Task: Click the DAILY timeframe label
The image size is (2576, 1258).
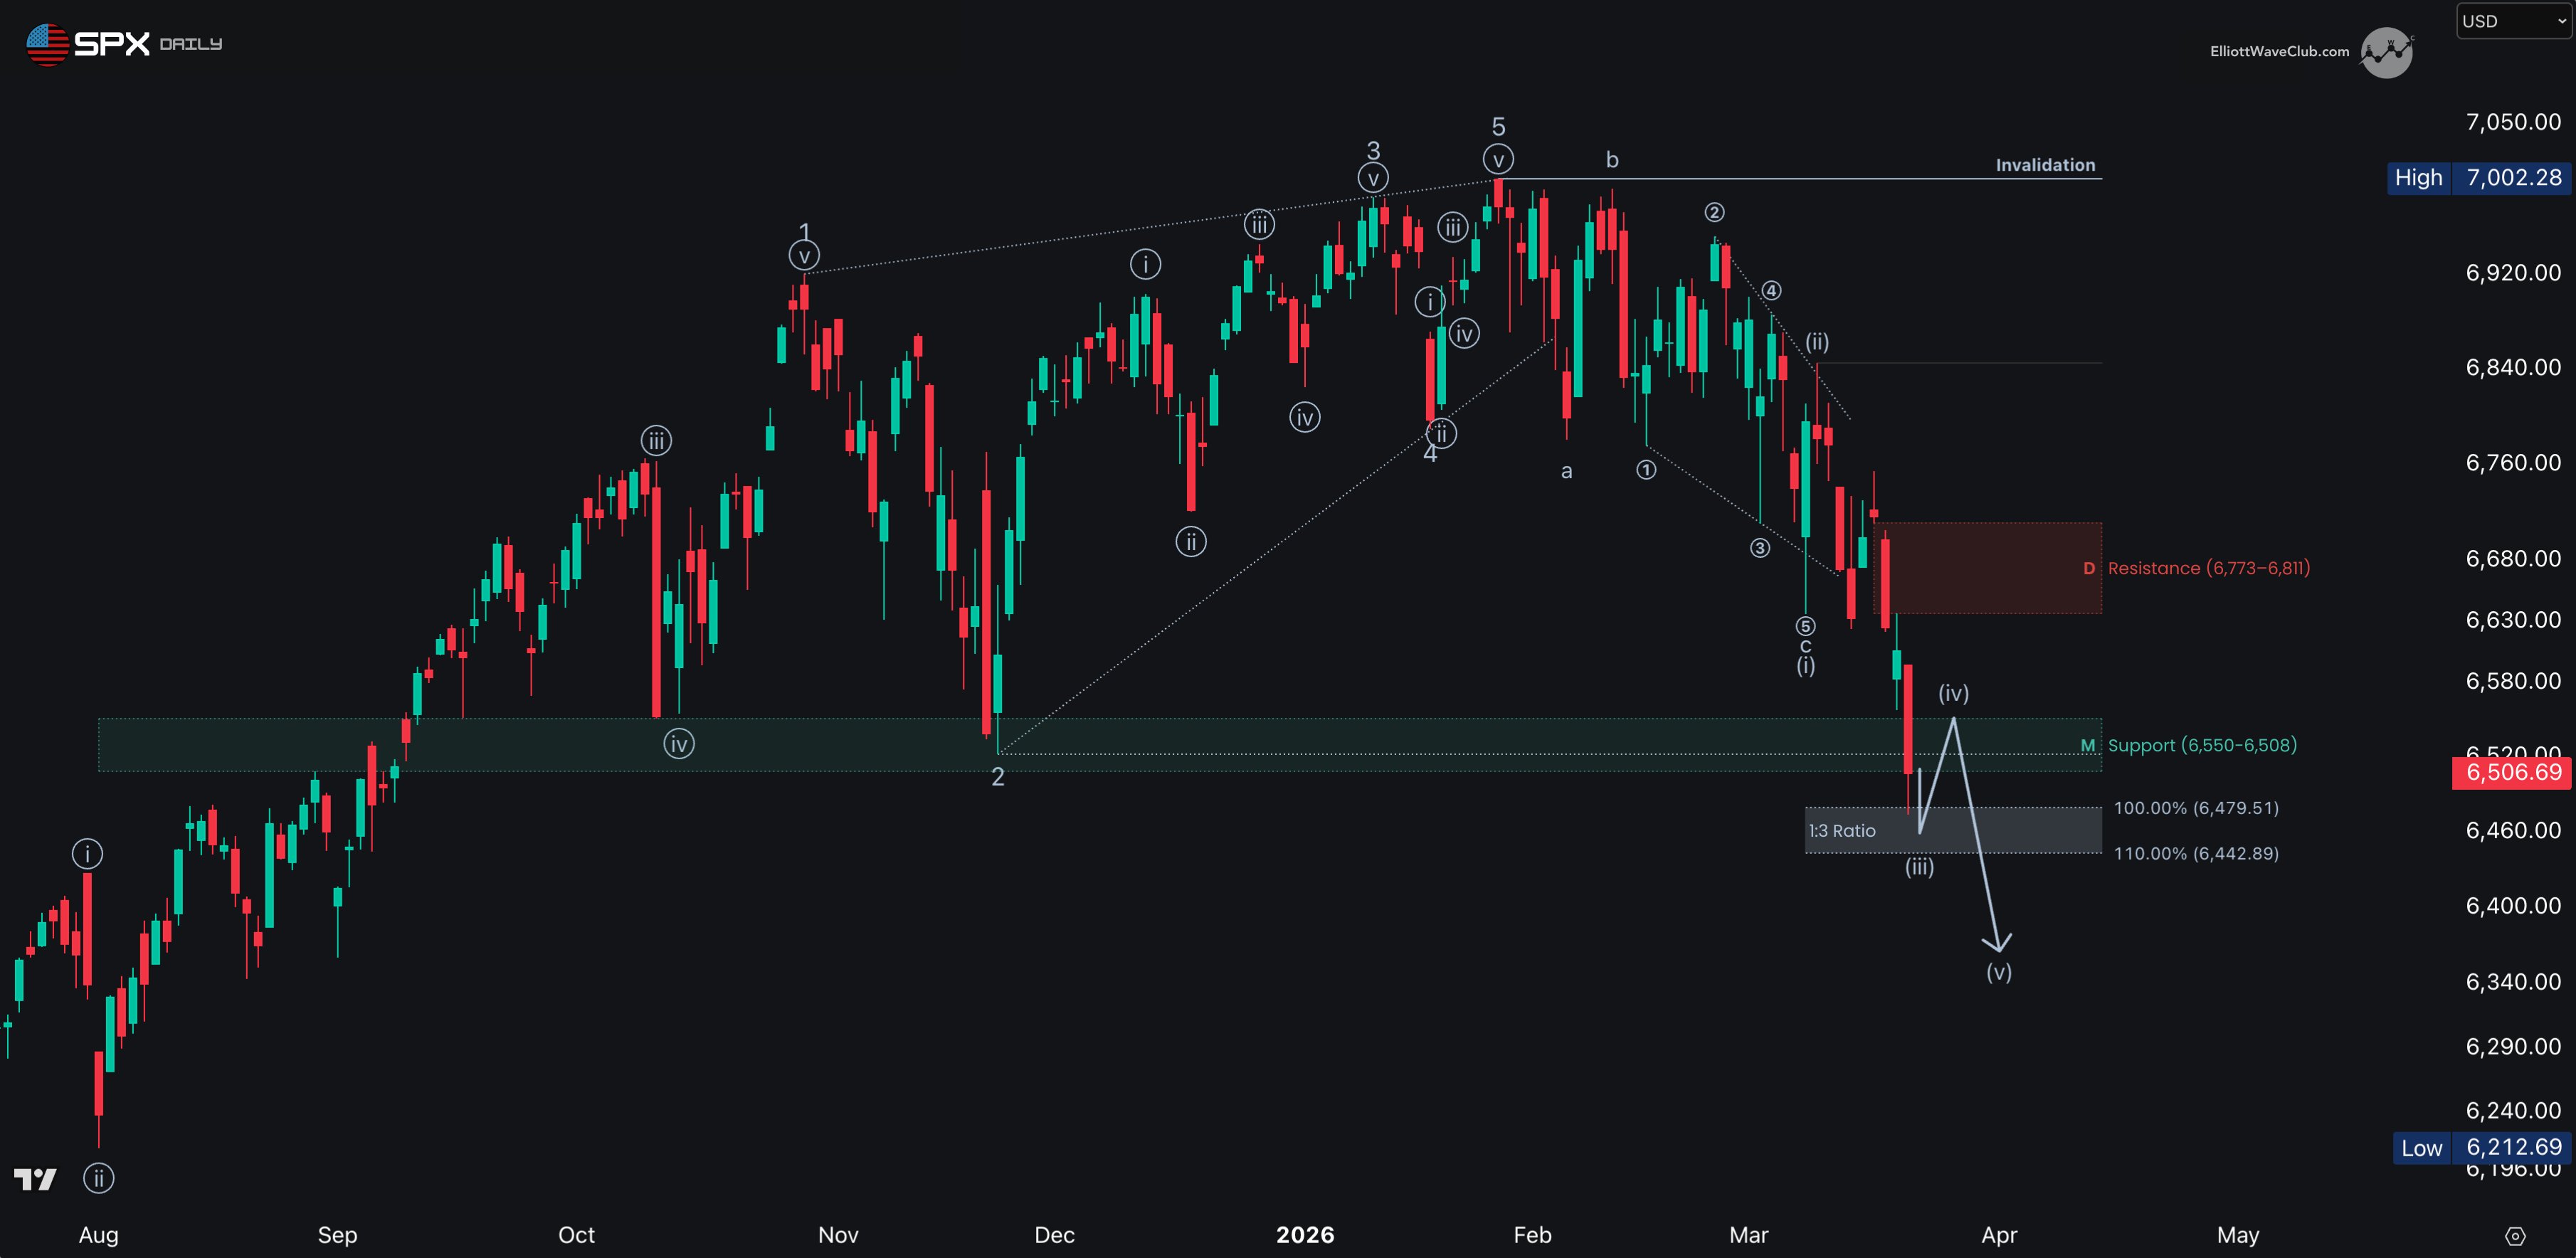Action: click(x=191, y=44)
